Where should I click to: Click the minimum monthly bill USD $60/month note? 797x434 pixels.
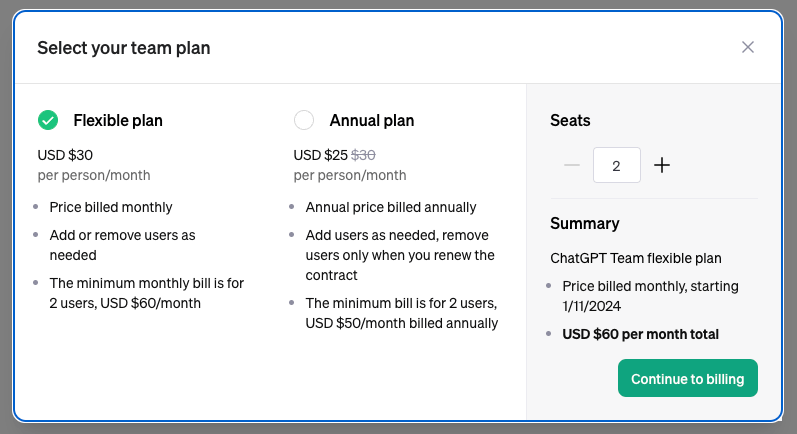point(146,293)
